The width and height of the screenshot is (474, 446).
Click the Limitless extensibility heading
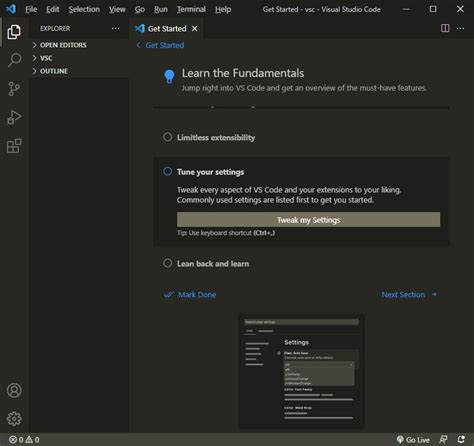coord(216,137)
